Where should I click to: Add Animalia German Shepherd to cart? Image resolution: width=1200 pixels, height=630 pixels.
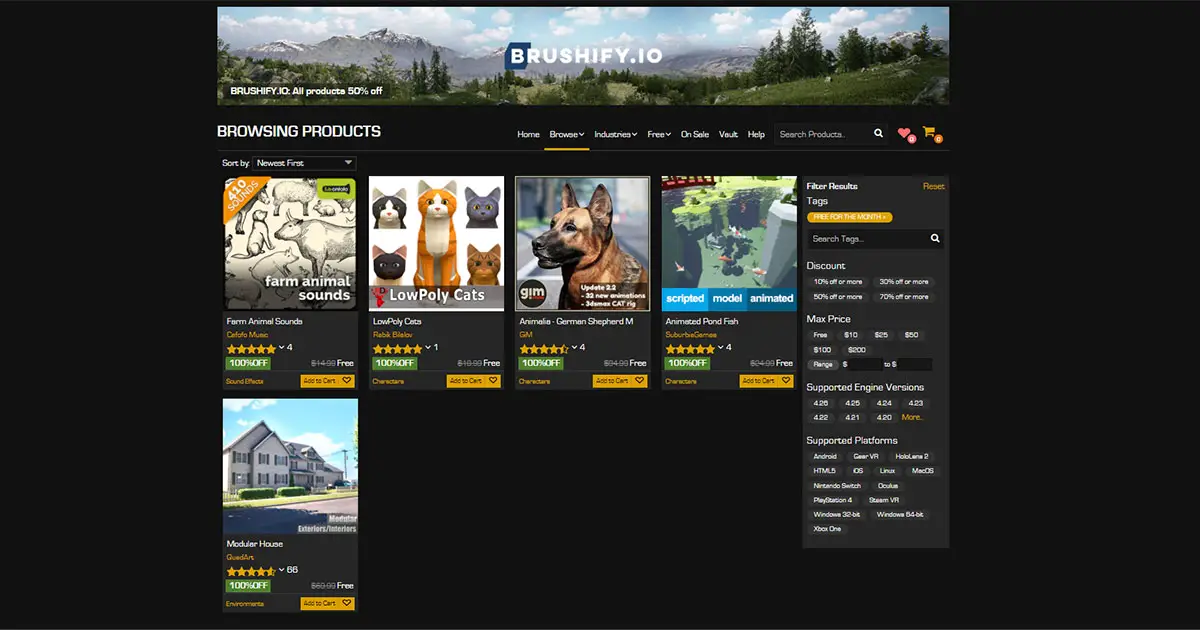pyautogui.click(x=613, y=381)
